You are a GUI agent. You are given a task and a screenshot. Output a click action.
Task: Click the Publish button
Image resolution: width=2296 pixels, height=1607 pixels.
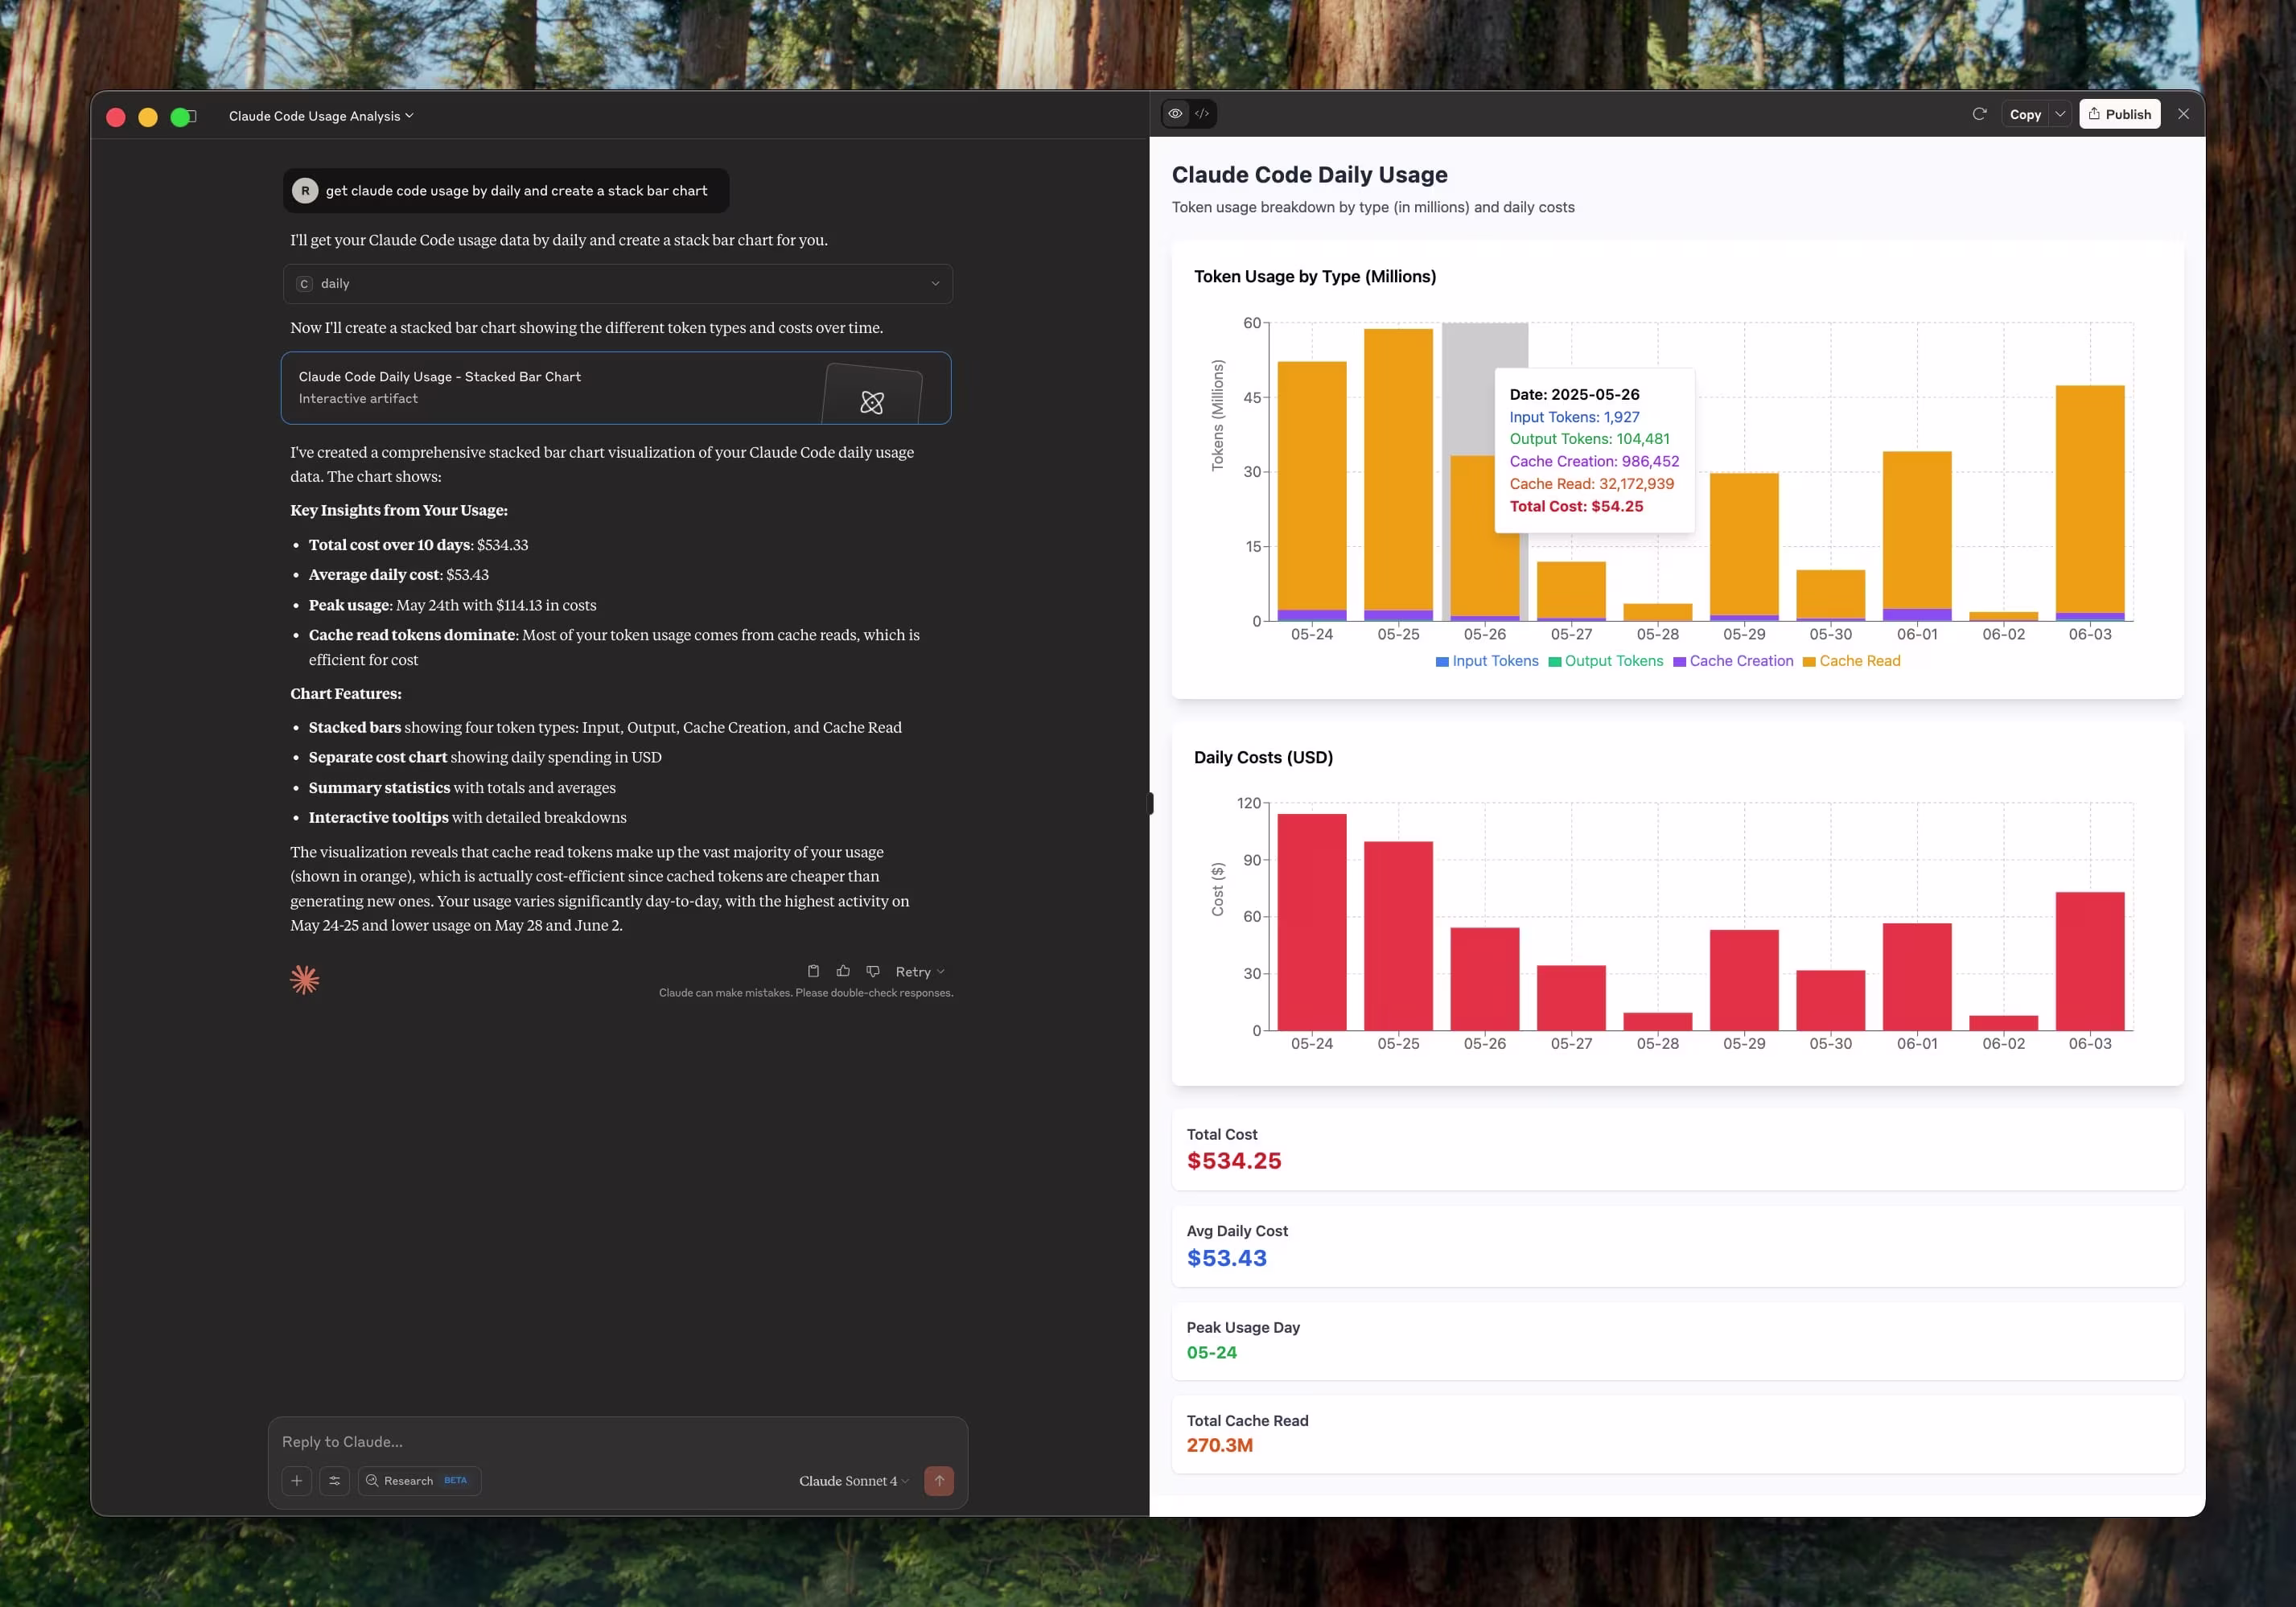[2119, 114]
